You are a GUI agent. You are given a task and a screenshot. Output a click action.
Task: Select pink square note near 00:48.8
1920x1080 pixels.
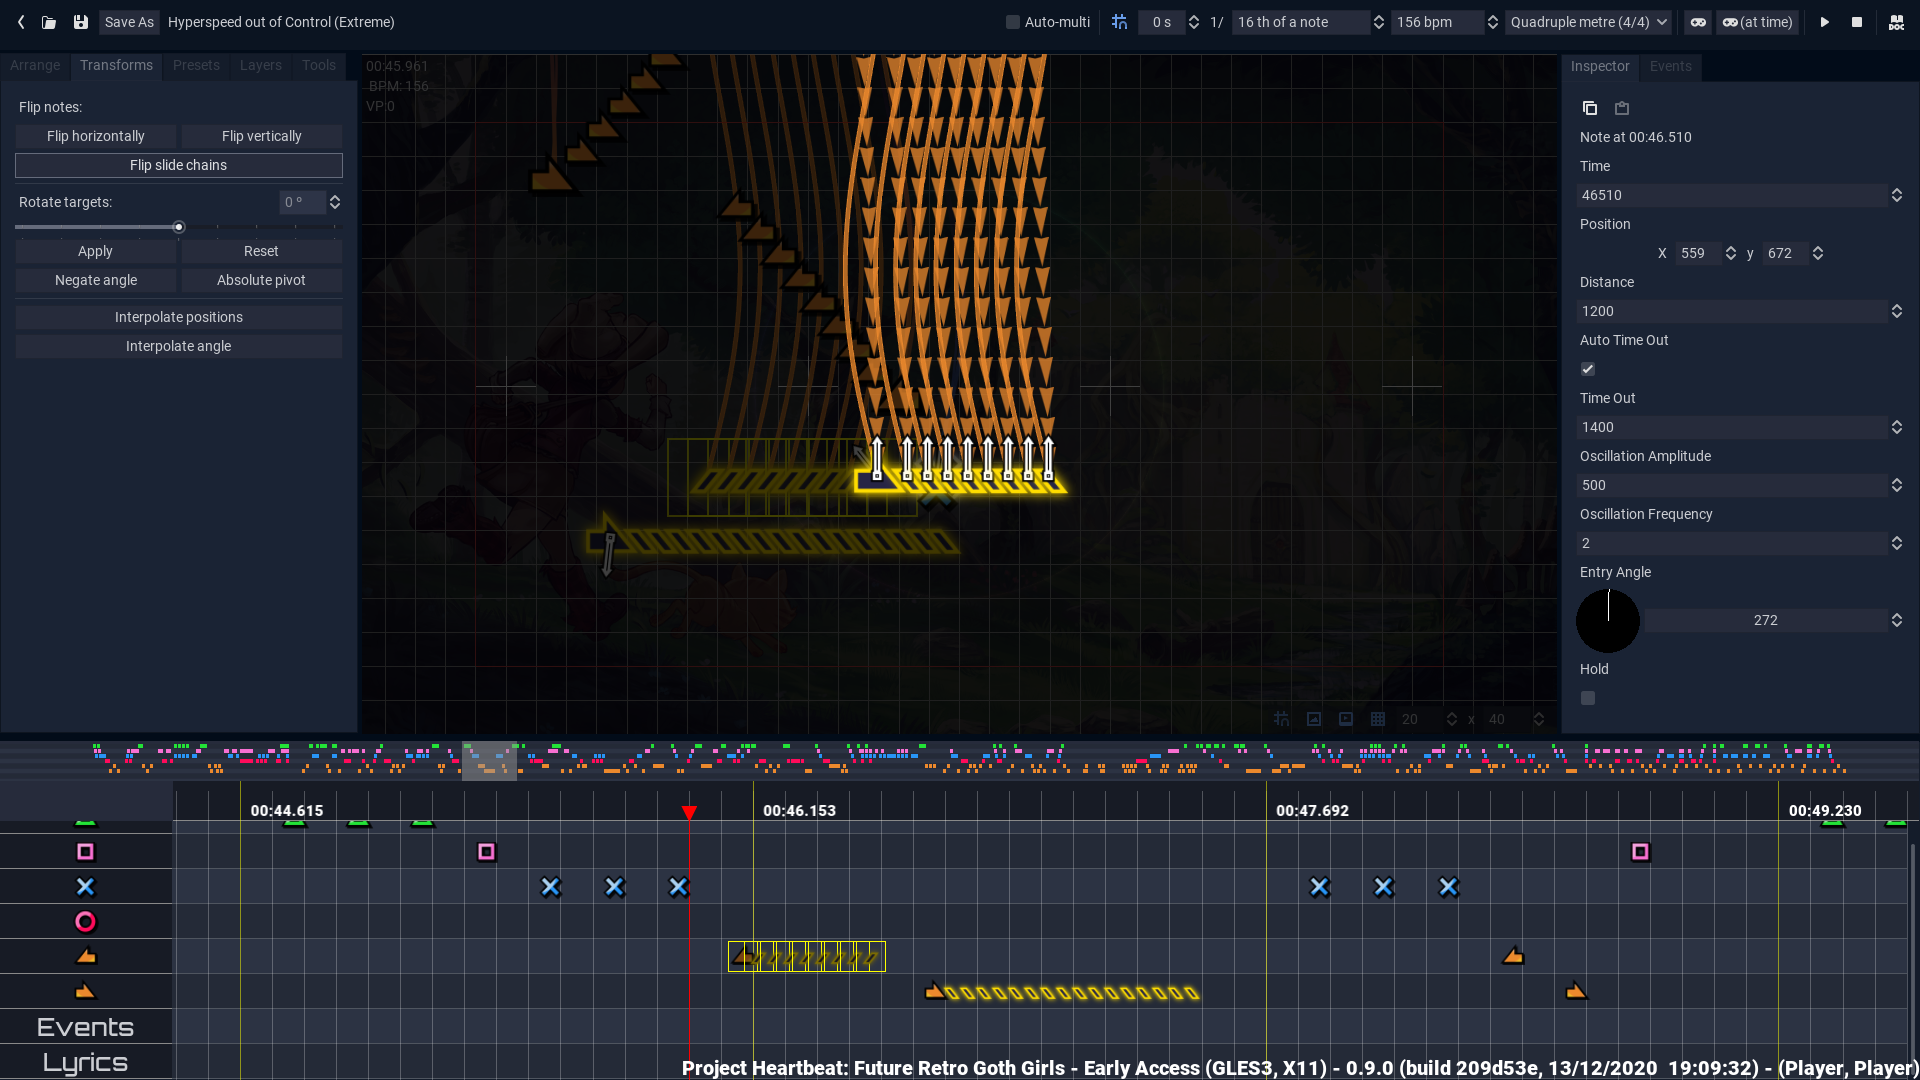click(1640, 852)
